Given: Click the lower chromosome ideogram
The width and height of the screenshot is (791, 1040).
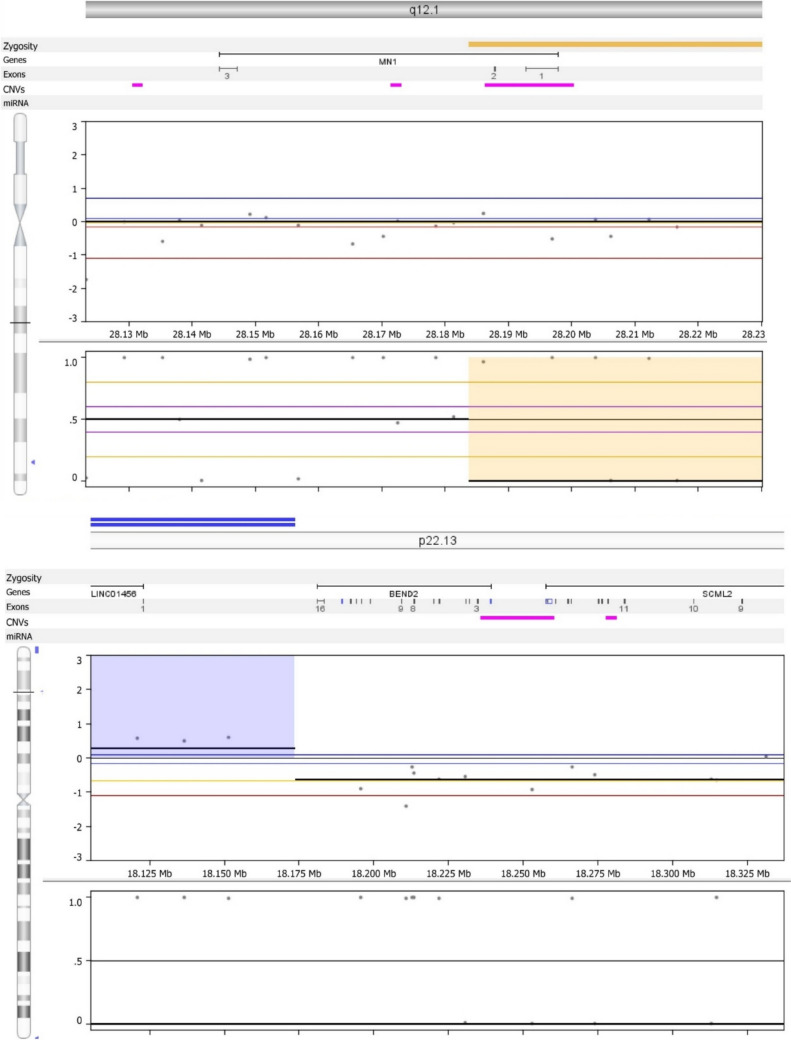Looking at the screenshot, I should click(x=23, y=842).
